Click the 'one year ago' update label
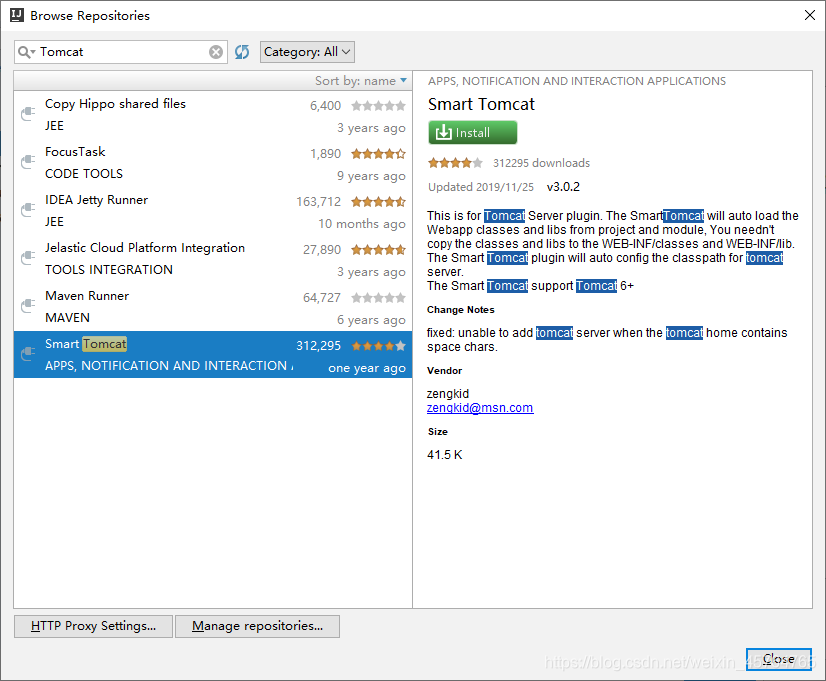This screenshot has height=681, width=826. [x=367, y=368]
